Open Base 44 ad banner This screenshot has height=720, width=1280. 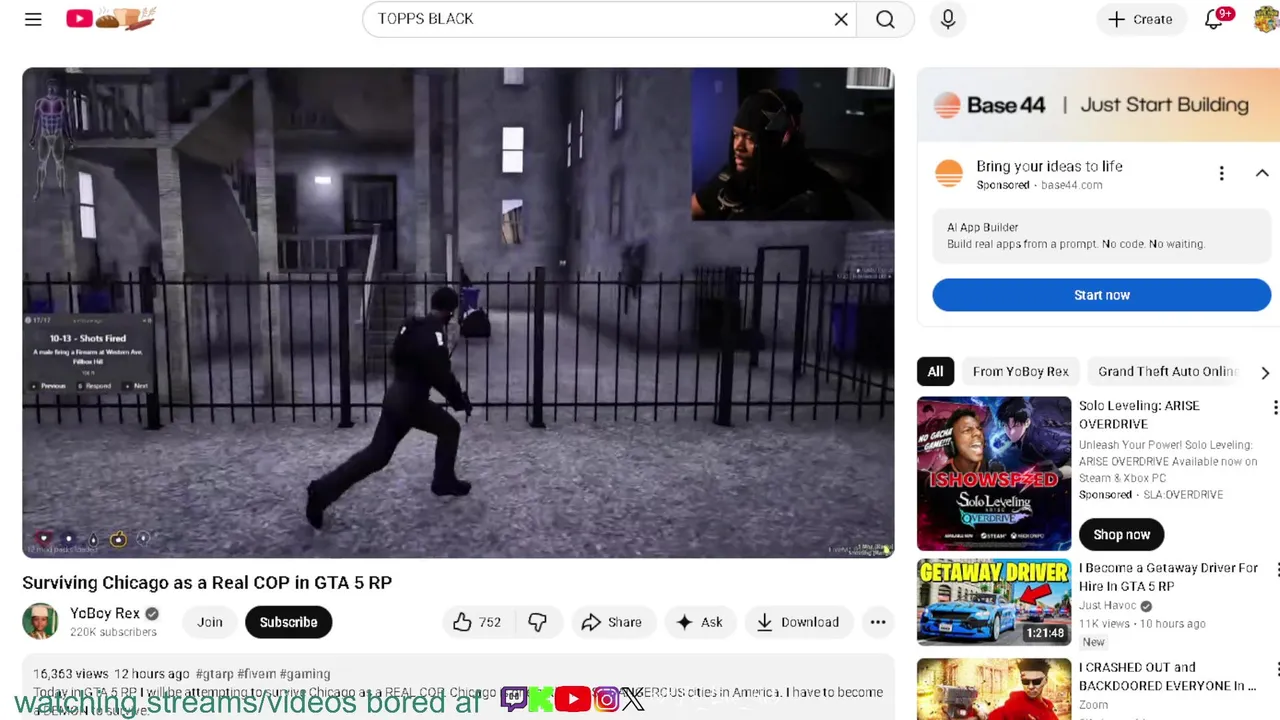(x=1098, y=105)
